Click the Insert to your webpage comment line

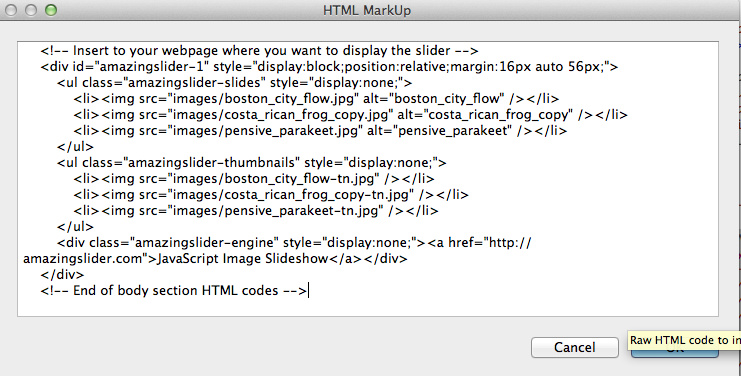click(259, 51)
